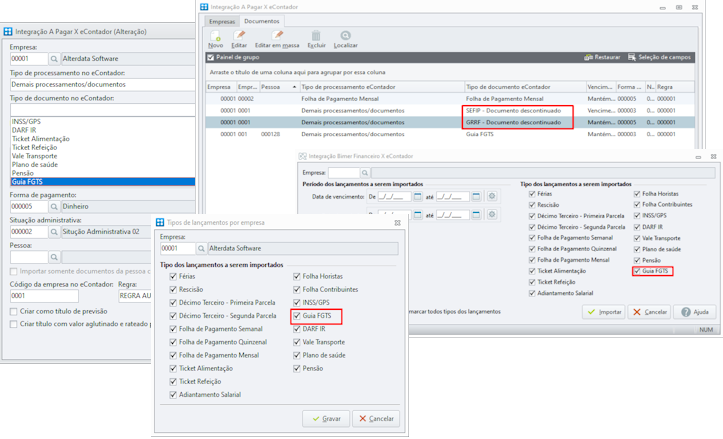Switch to the Empresas tab

tap(222, 21)
